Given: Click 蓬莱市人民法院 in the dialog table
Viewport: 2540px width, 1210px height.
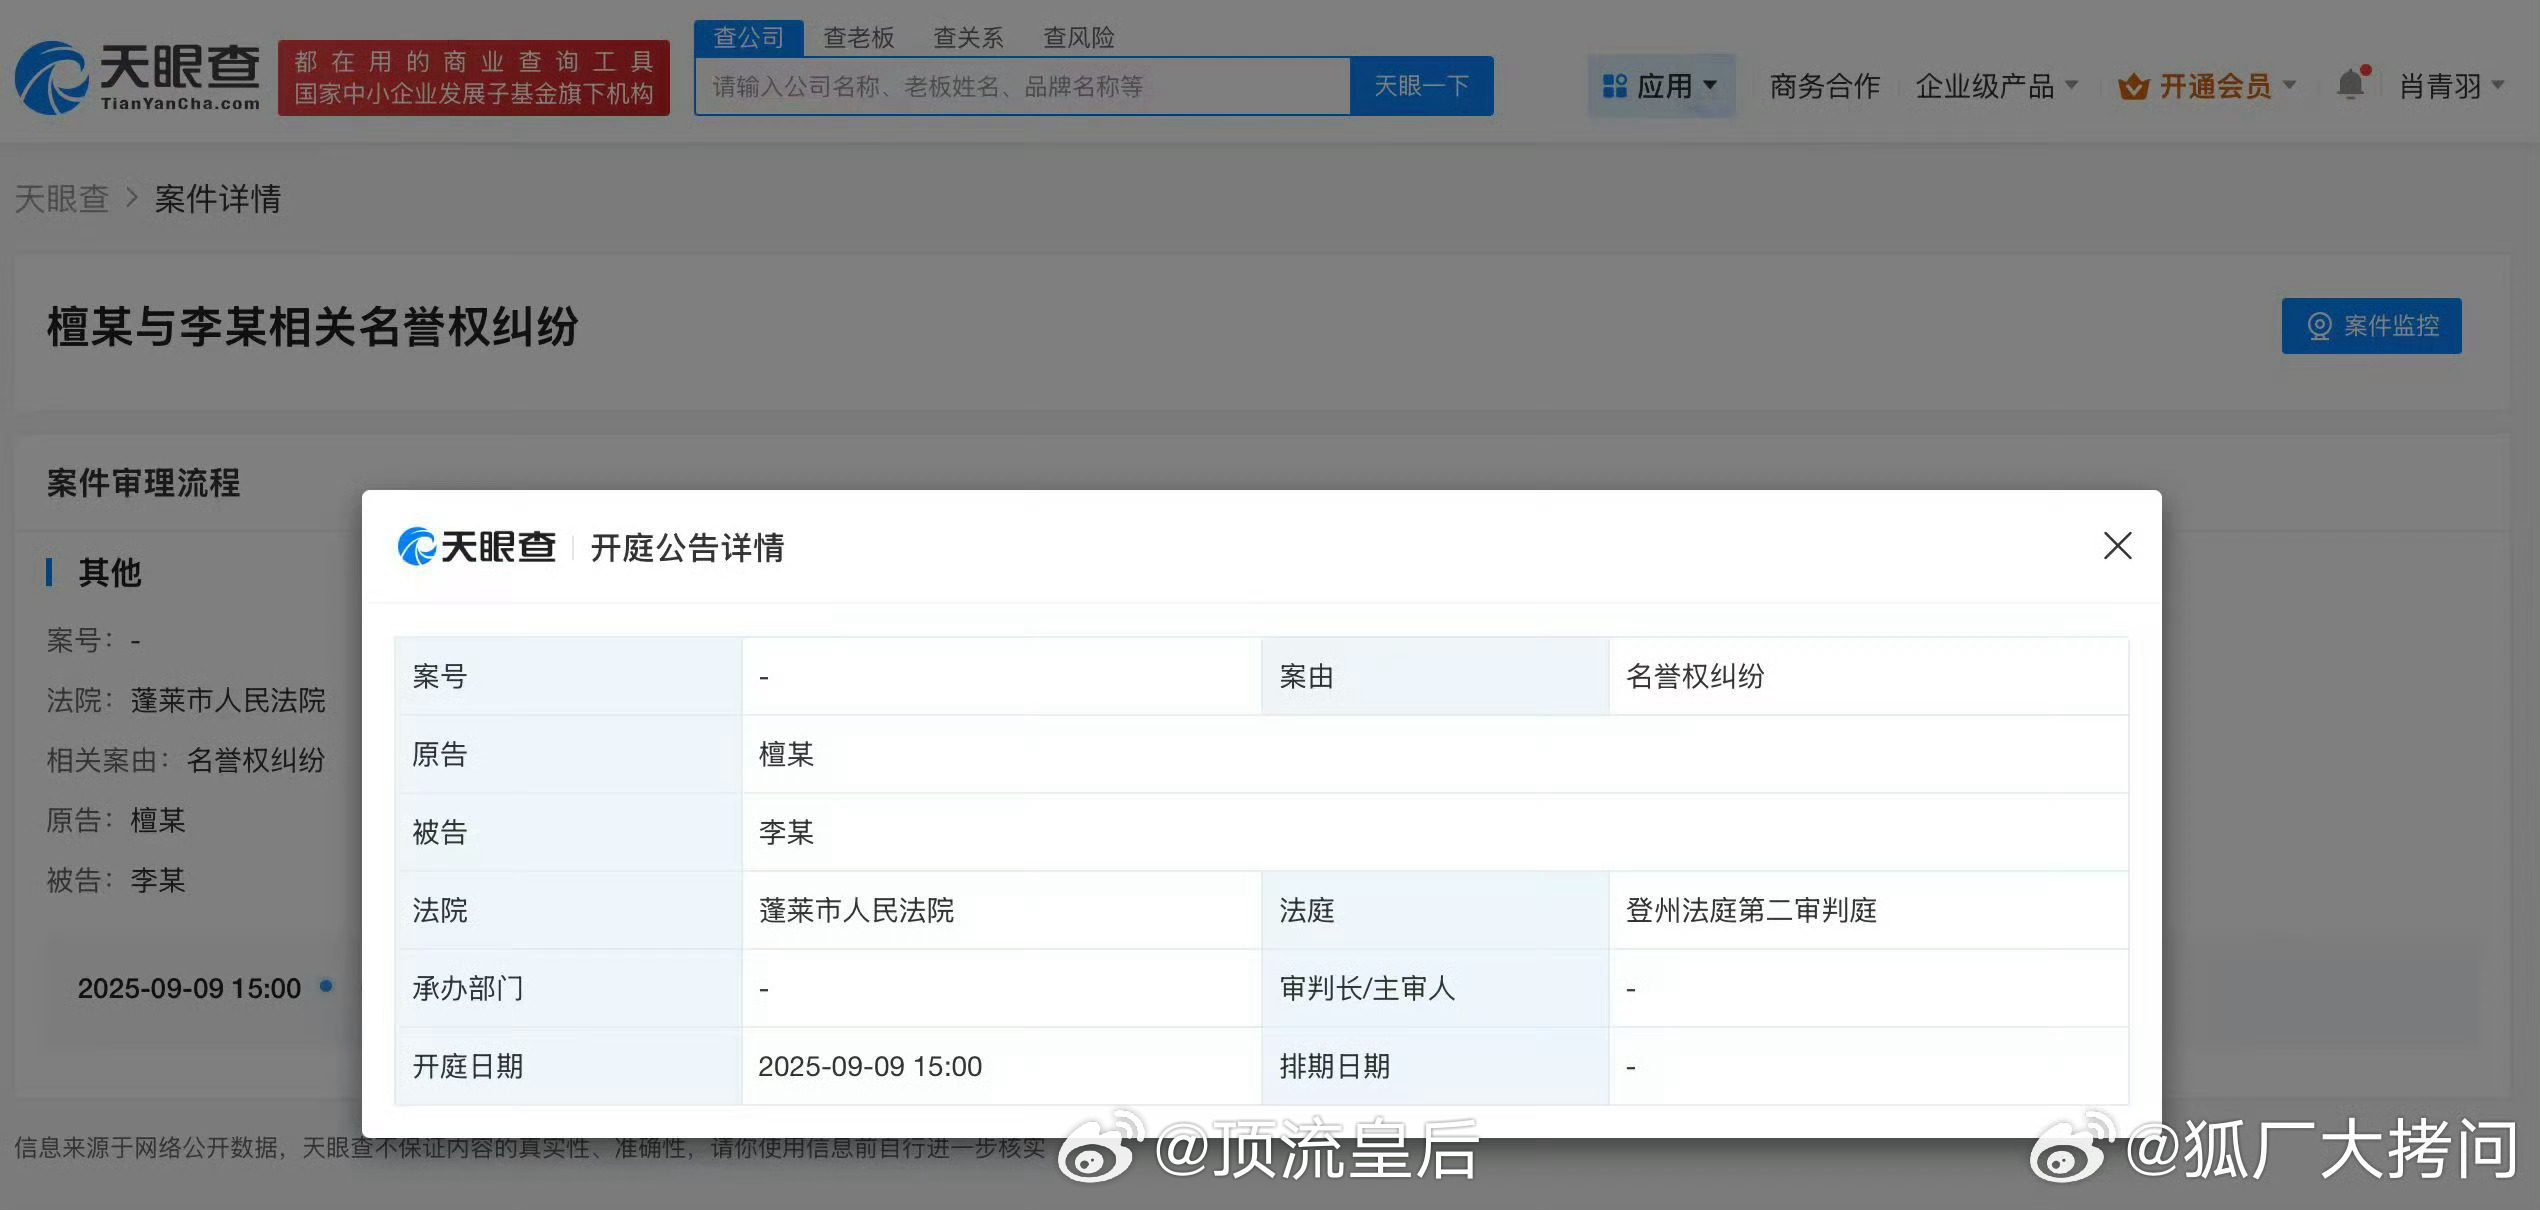Looking at the screenshot, I should (856, 910).
